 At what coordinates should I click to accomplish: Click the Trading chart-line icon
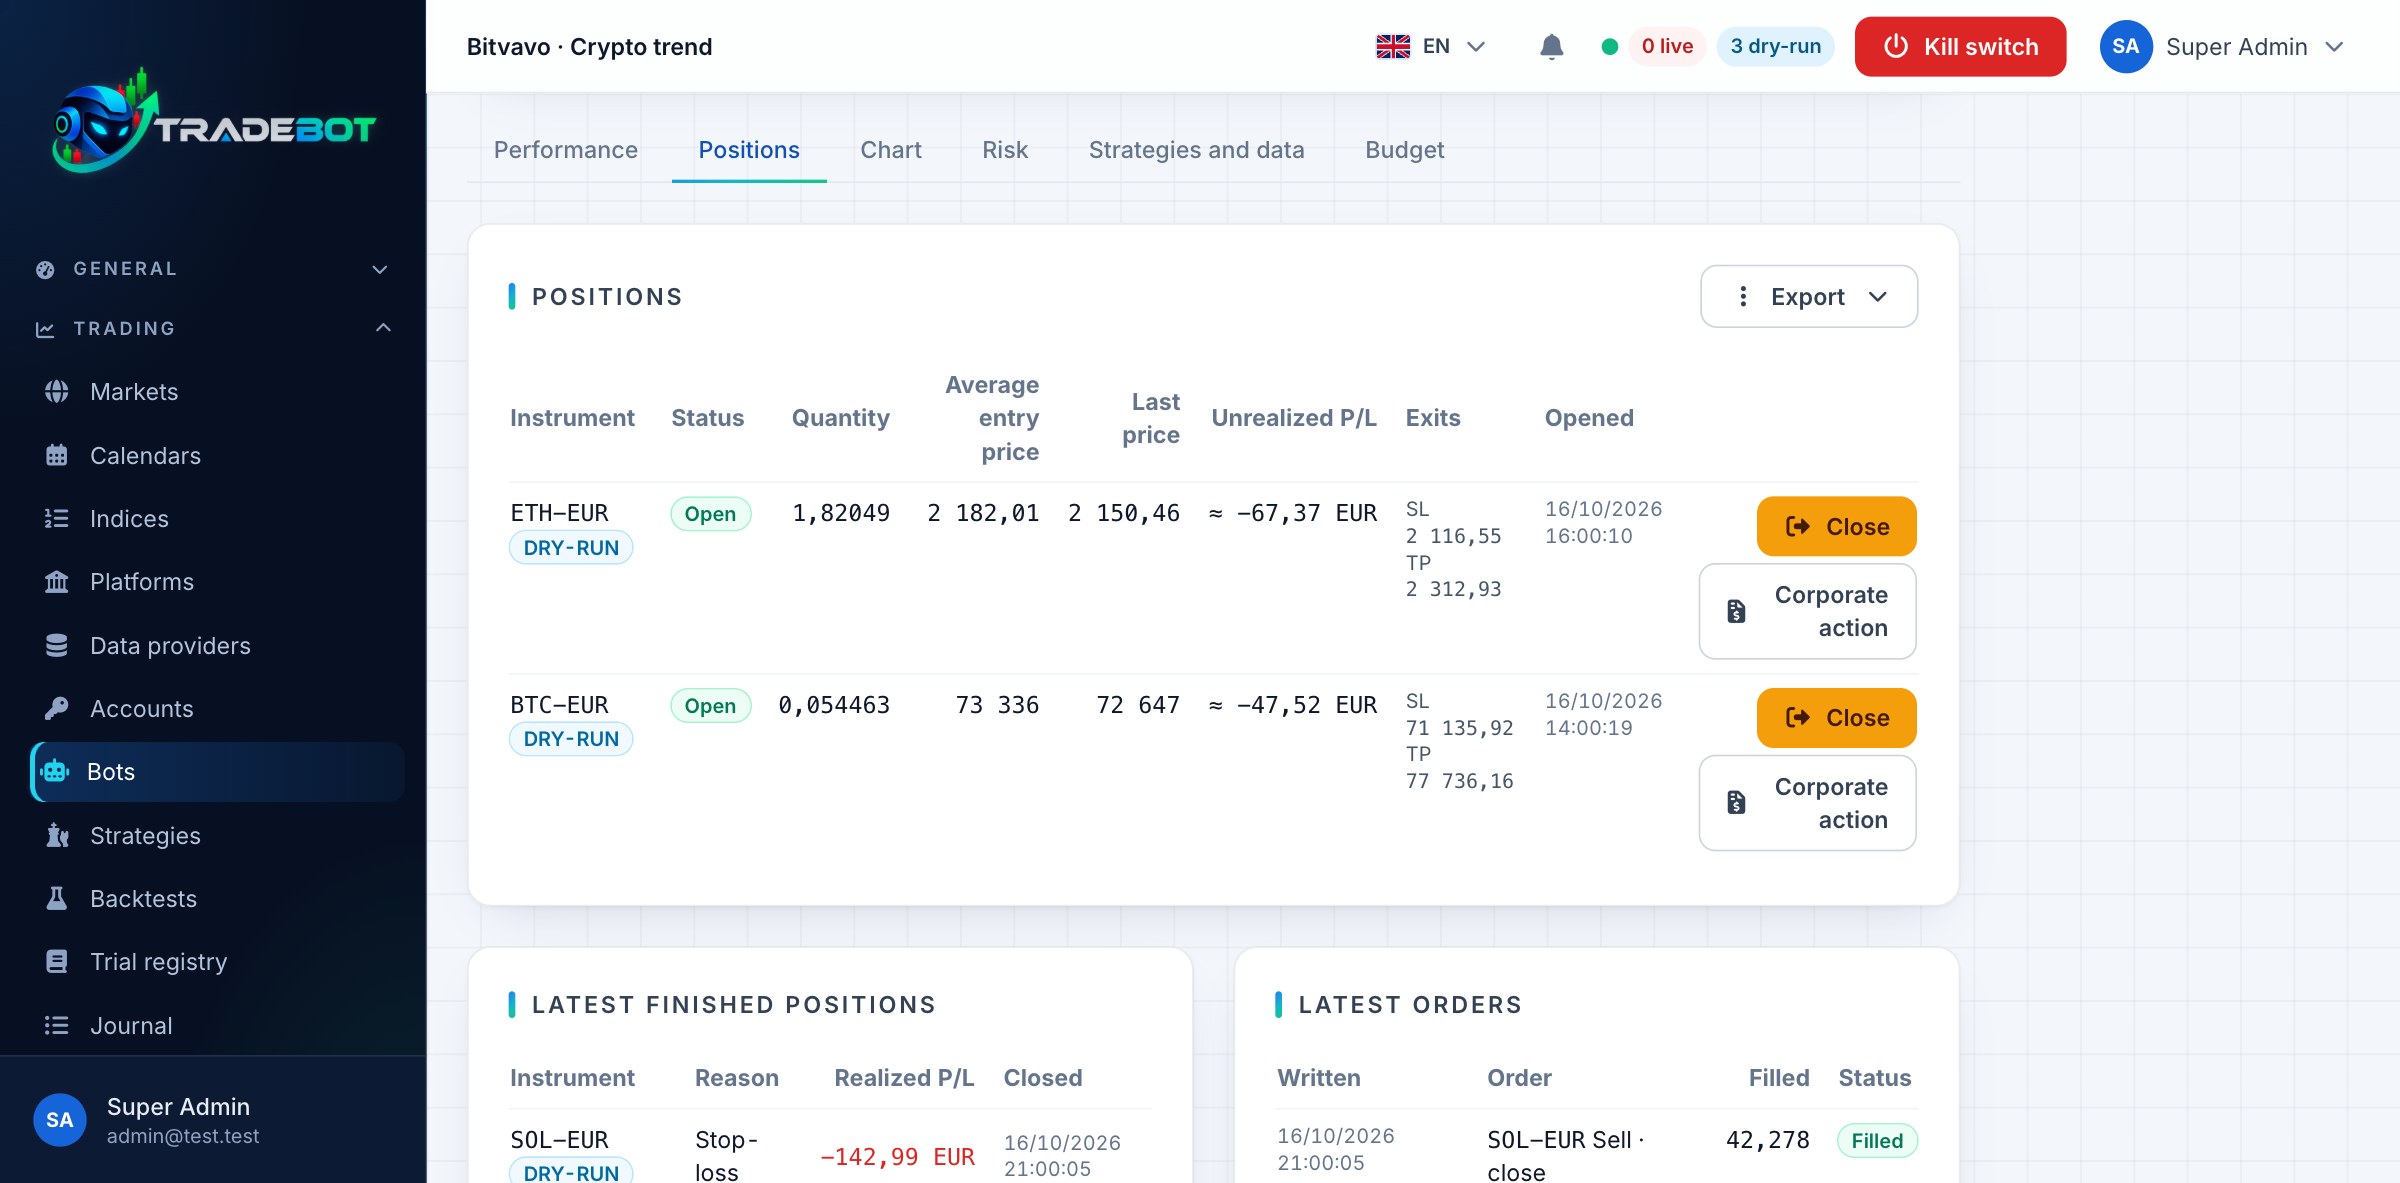tap(45, 329)
